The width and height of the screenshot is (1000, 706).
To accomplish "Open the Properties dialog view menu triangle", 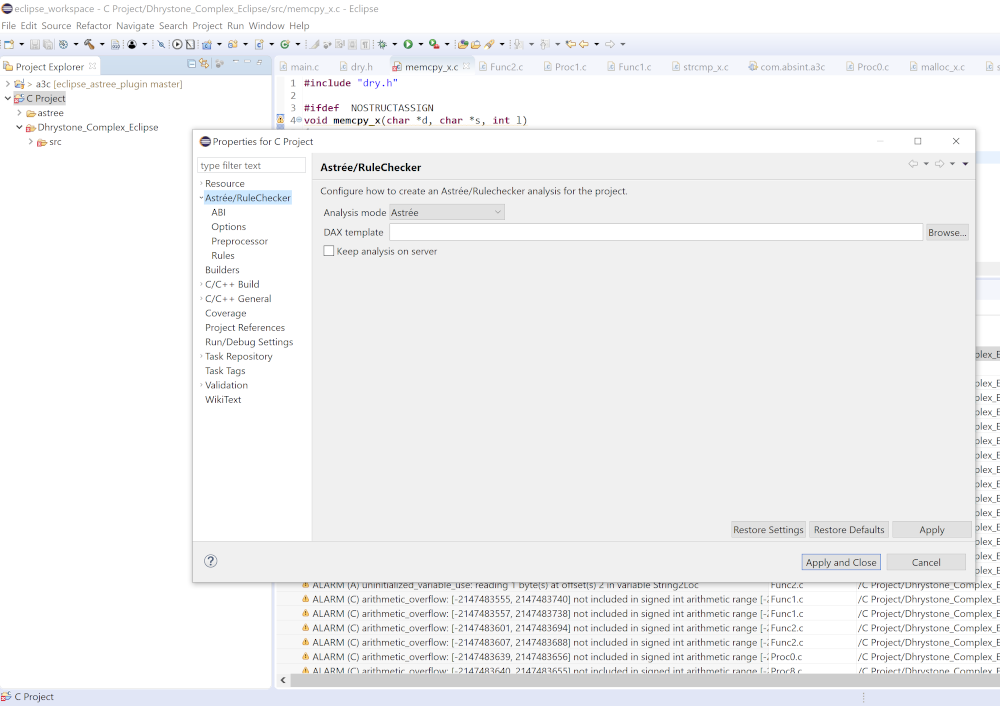I will tap(966, 164).
